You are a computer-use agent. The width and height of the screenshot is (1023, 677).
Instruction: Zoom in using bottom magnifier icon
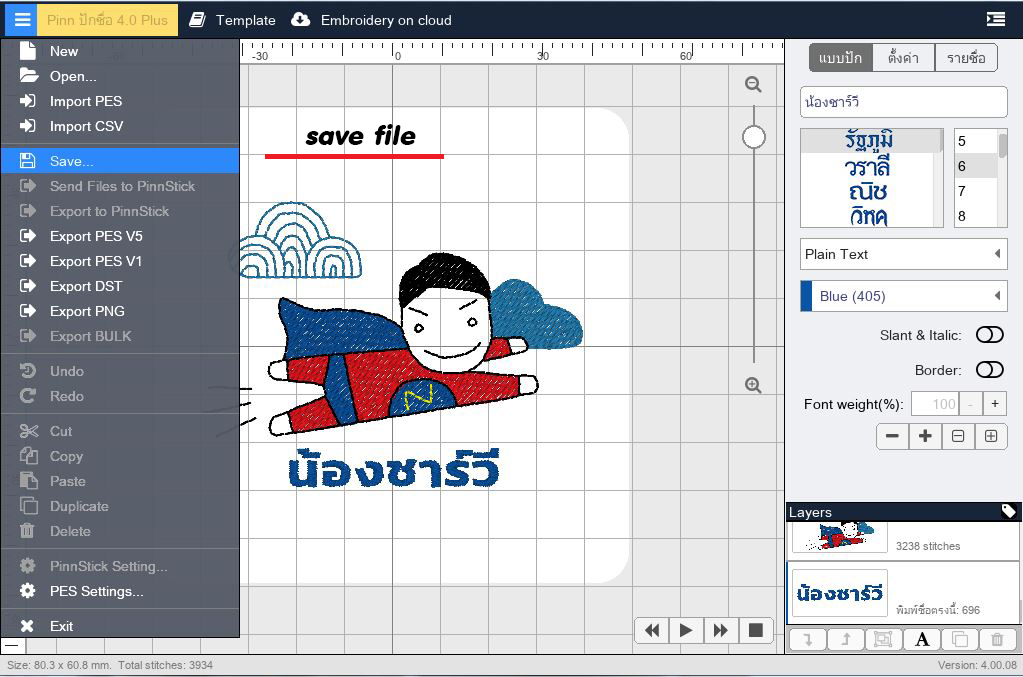[x=754, y=385]
